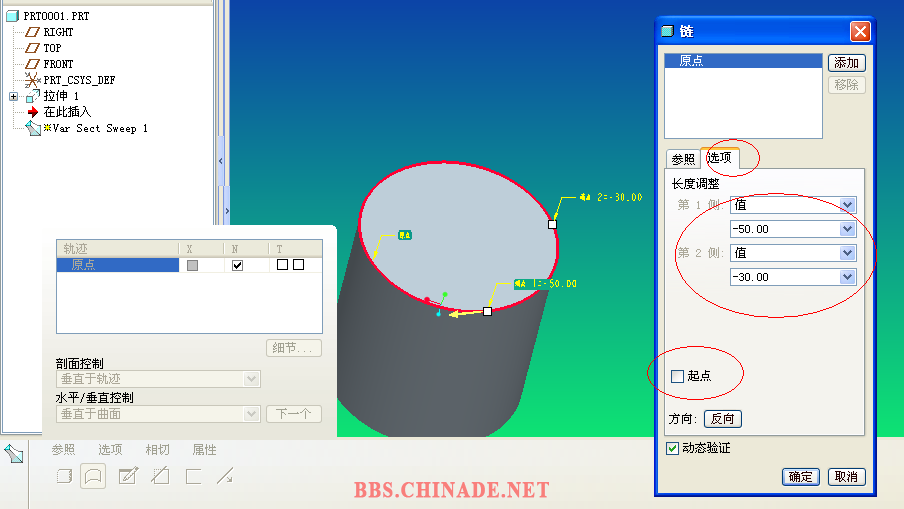Click the -30.00 length input field
The height and width of the screenshot is (509, 904).
pyautogui.click(x=785, y=277)
